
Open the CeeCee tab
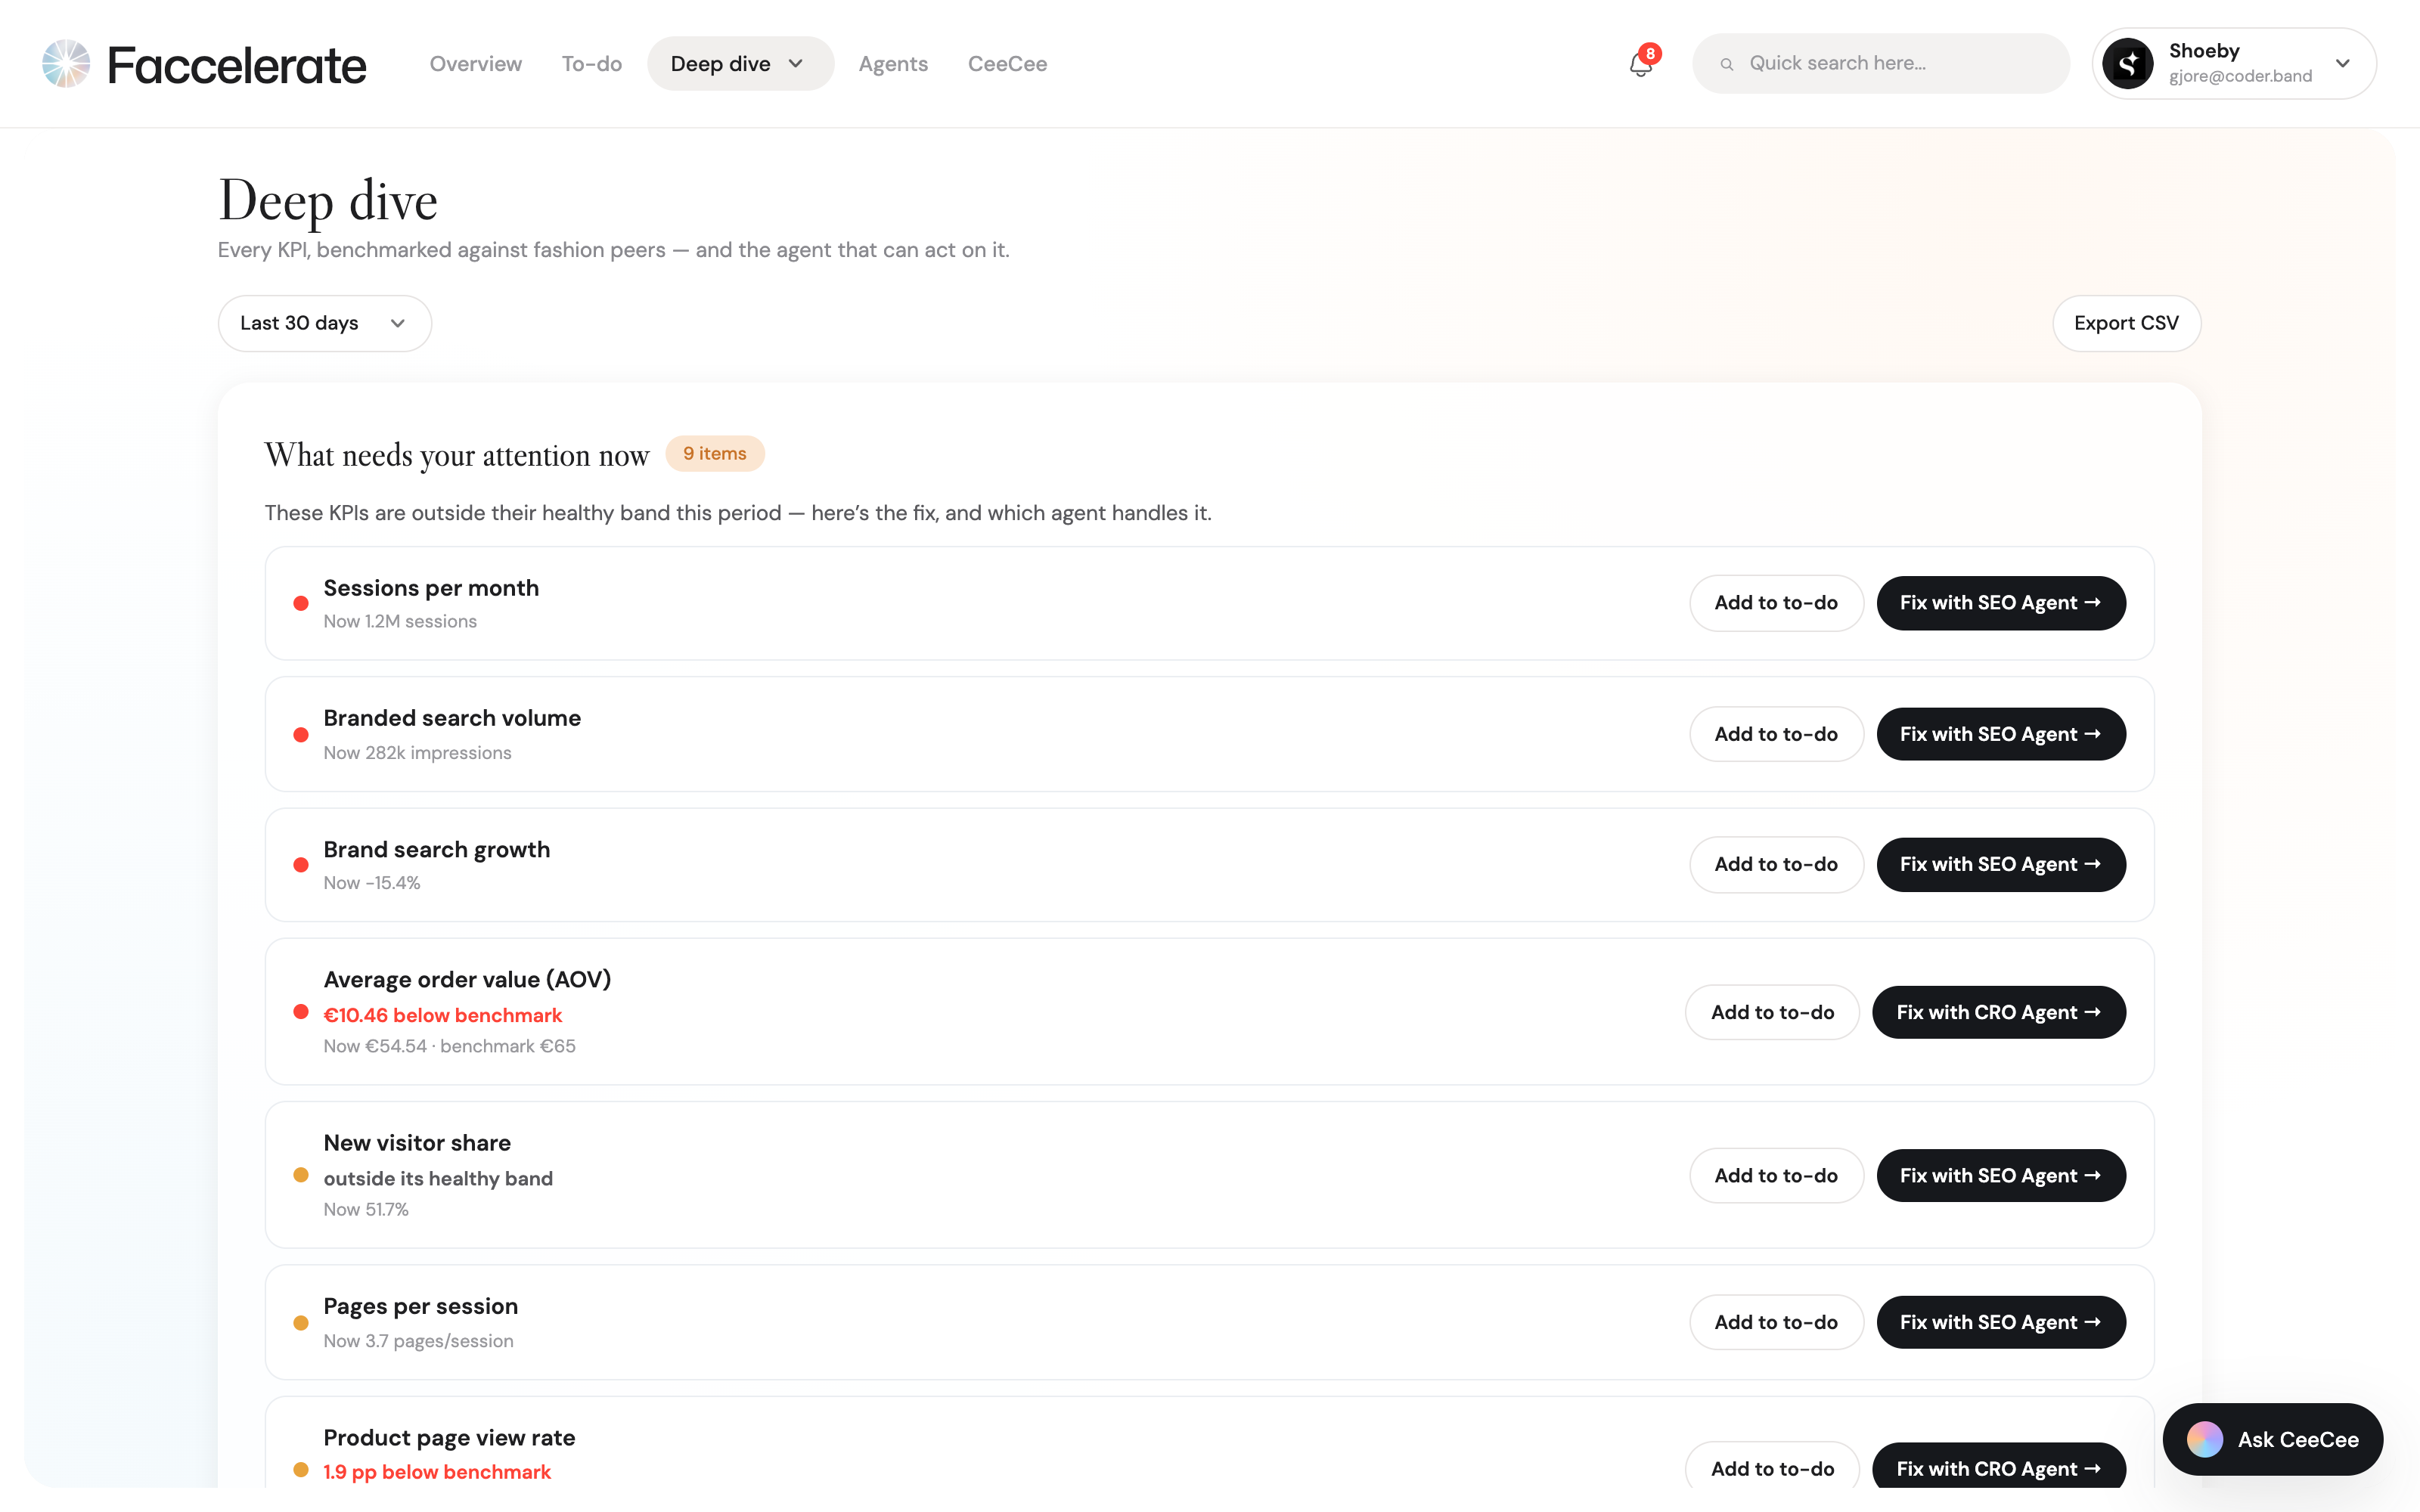click(x=1007, y=64)
